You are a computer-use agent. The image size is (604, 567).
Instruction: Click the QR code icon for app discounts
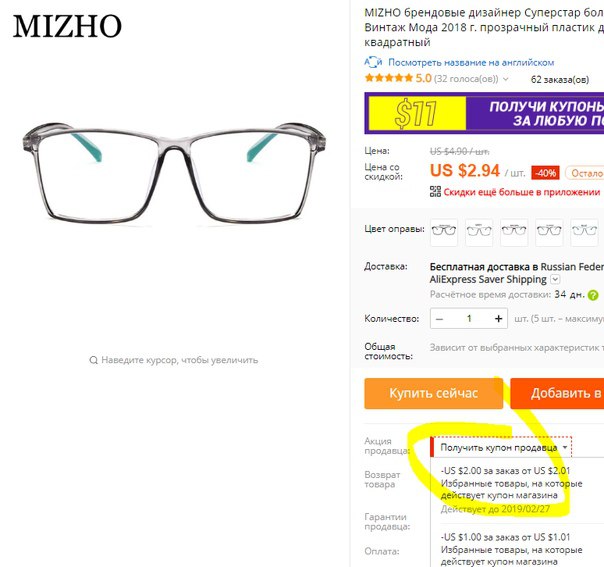[x=435, y=191]
